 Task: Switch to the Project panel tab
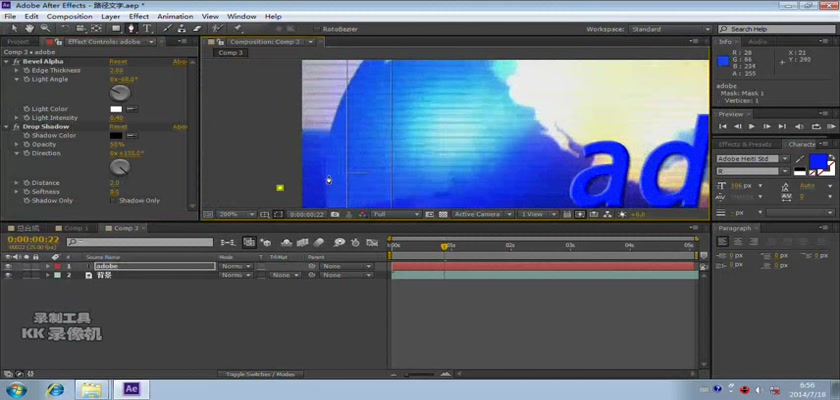(18, 42)
